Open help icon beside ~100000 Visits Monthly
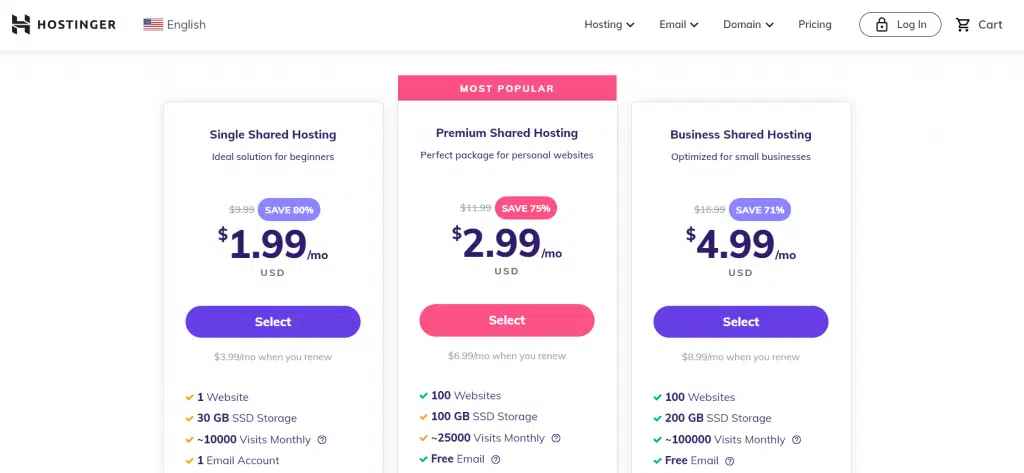The height and width of the screenshot is (473, 1024). click(x=796, y=440)
